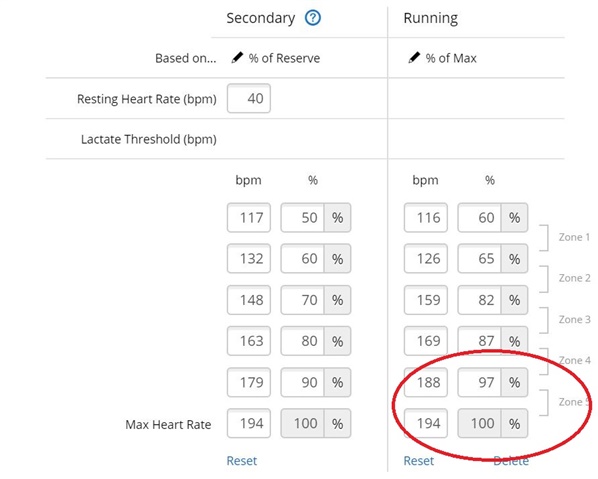
Task: Select Secondary 163 bpm field
Action: click(249, 341)
